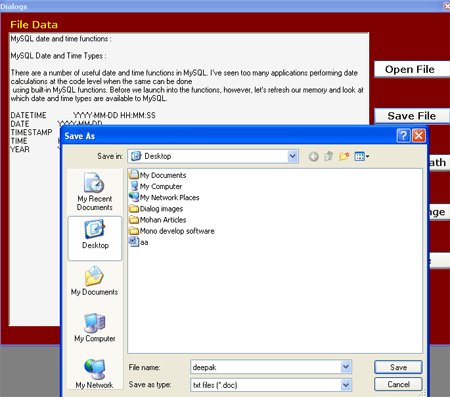Select Desktop in the places bar

pyautogui.click(x=95, y=238)
